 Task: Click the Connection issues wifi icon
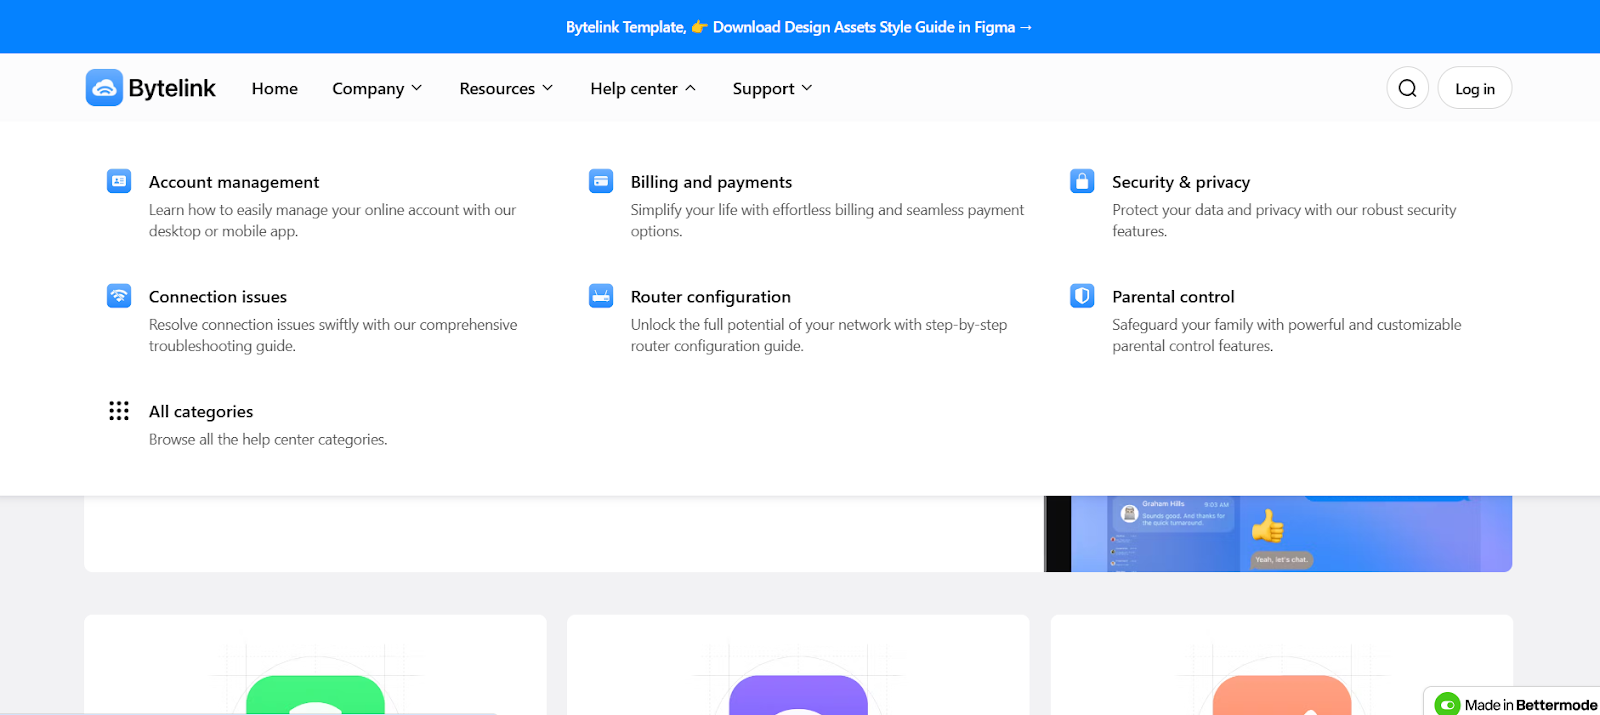coord(119,296)
